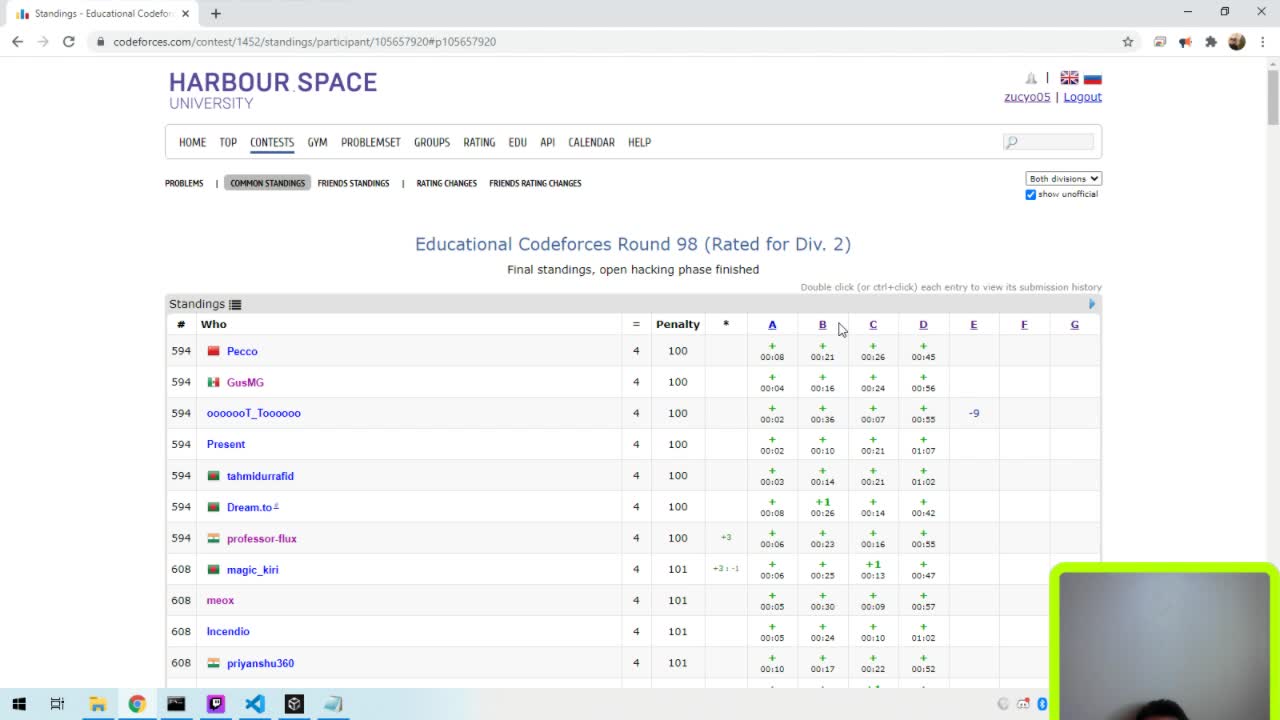The width and height of the screenshot is (1280, 720).
Task: Open the RATING CHANGES tab
Action: pyautogui.click(x=446, y=183)
